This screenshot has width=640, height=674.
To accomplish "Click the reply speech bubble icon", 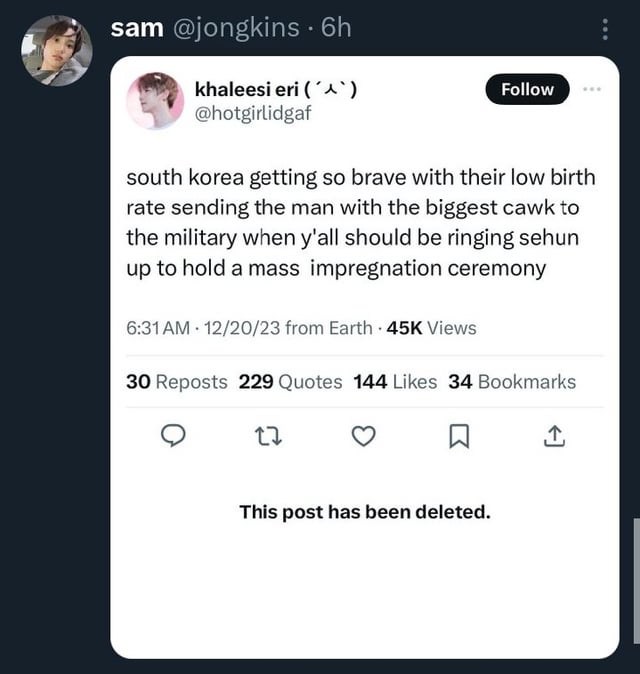I will (174, 436).
